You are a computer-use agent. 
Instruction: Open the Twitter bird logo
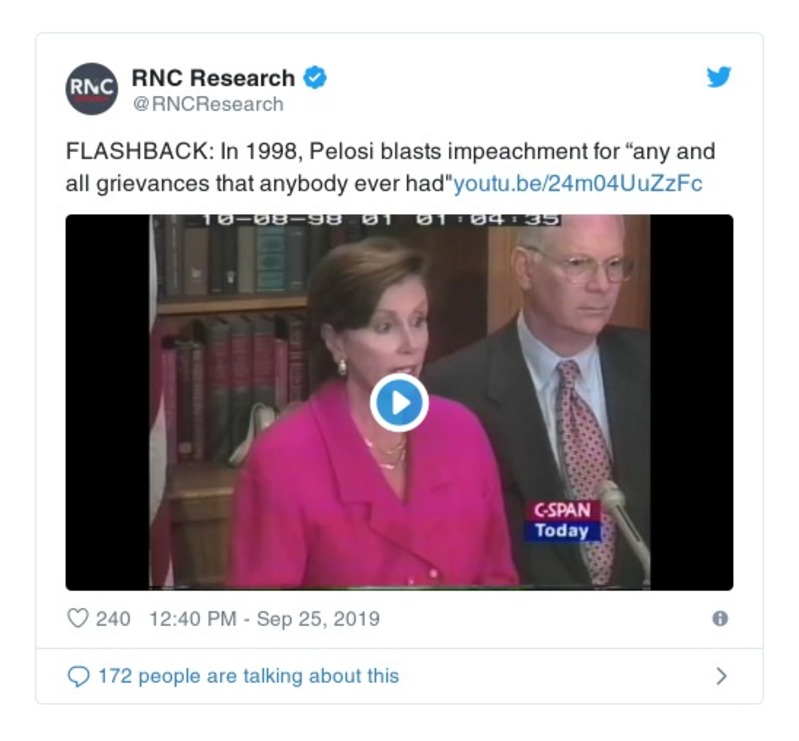tap(718, 77)
